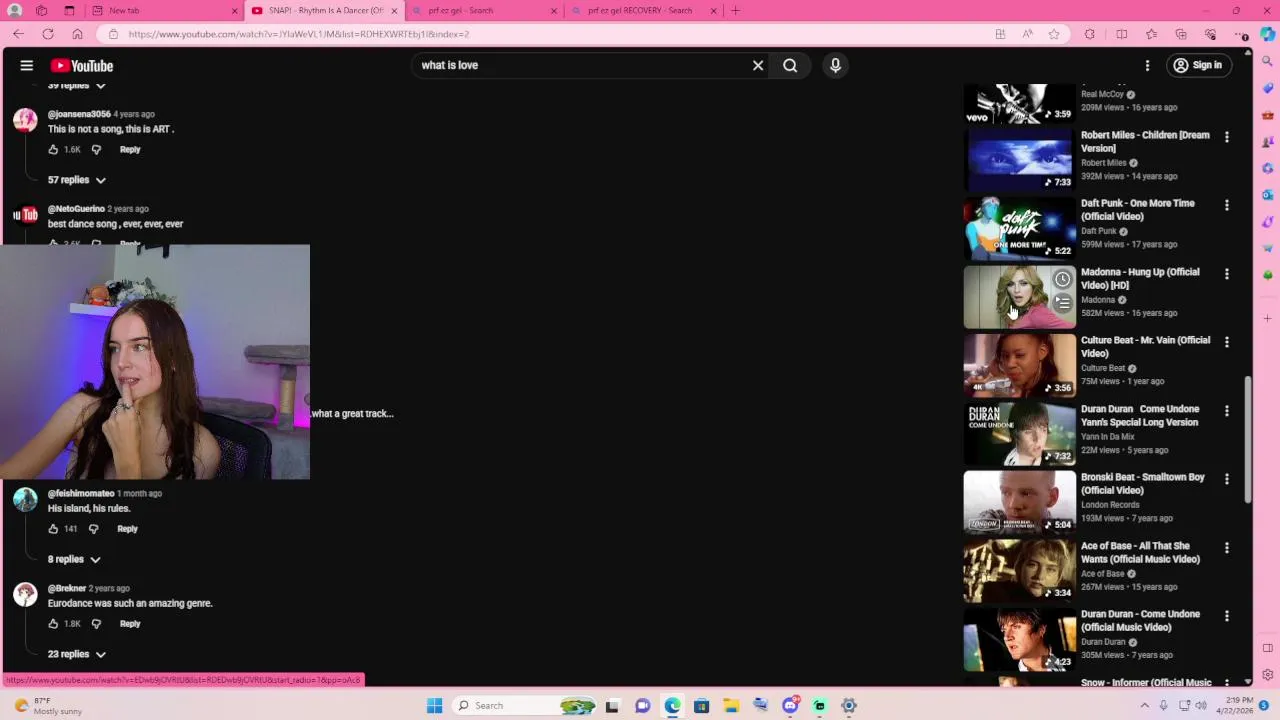
Task: Open Culture Beat Mr. Vain thumbnail
Action: [1019, 365]
